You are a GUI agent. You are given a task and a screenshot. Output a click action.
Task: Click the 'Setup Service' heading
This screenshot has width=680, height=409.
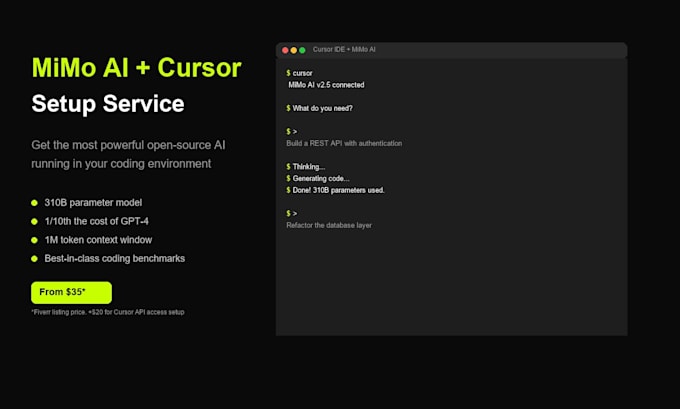[108, 104]
